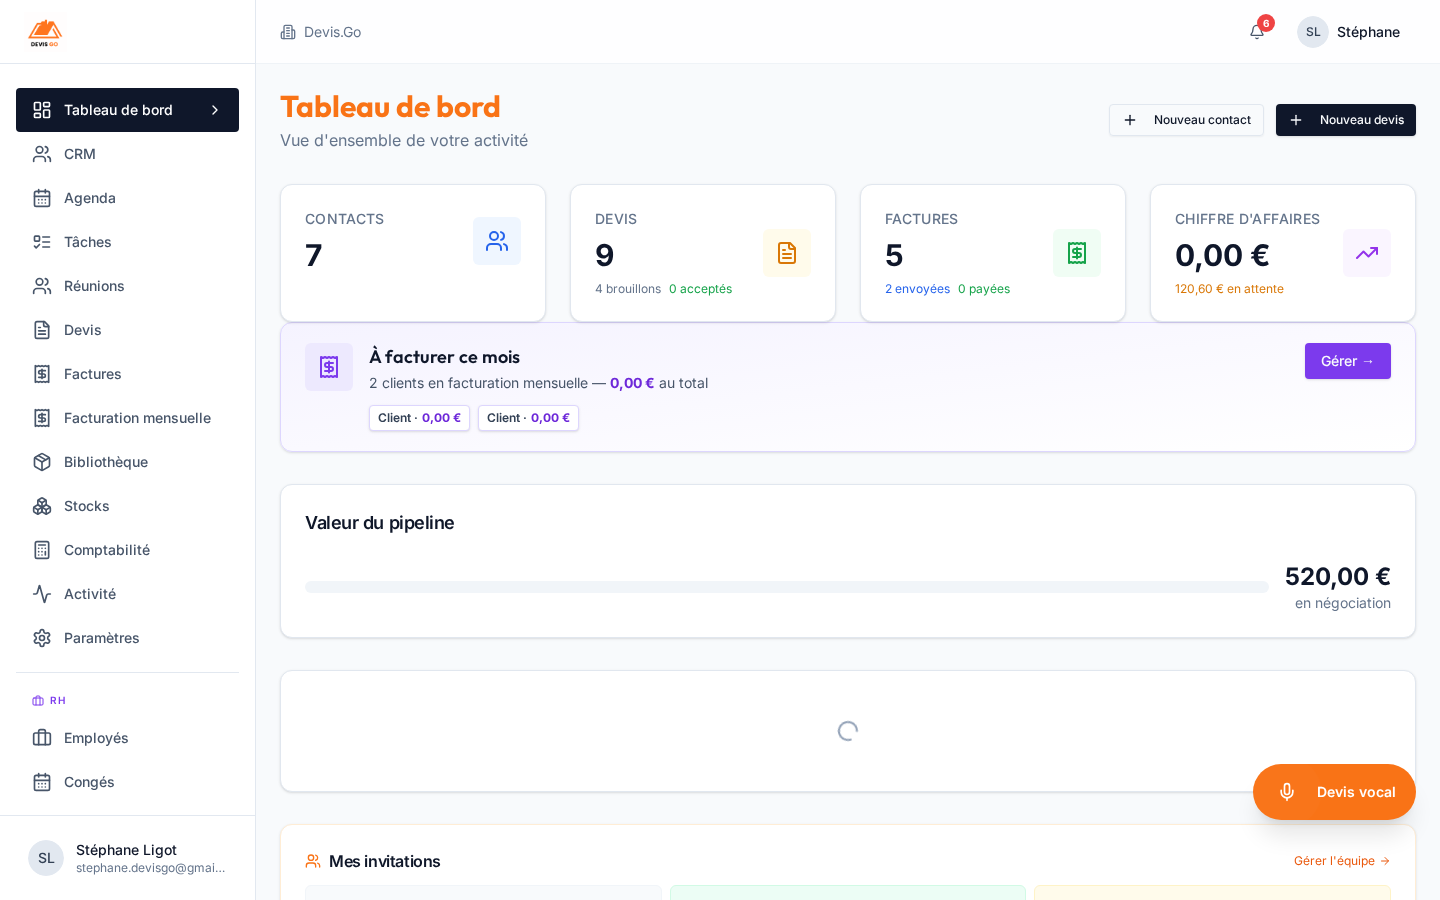Viewport: 1440px width, 900px height.
Task: Click the Employés briefcase icon
Action: click(x=42, y=738)
